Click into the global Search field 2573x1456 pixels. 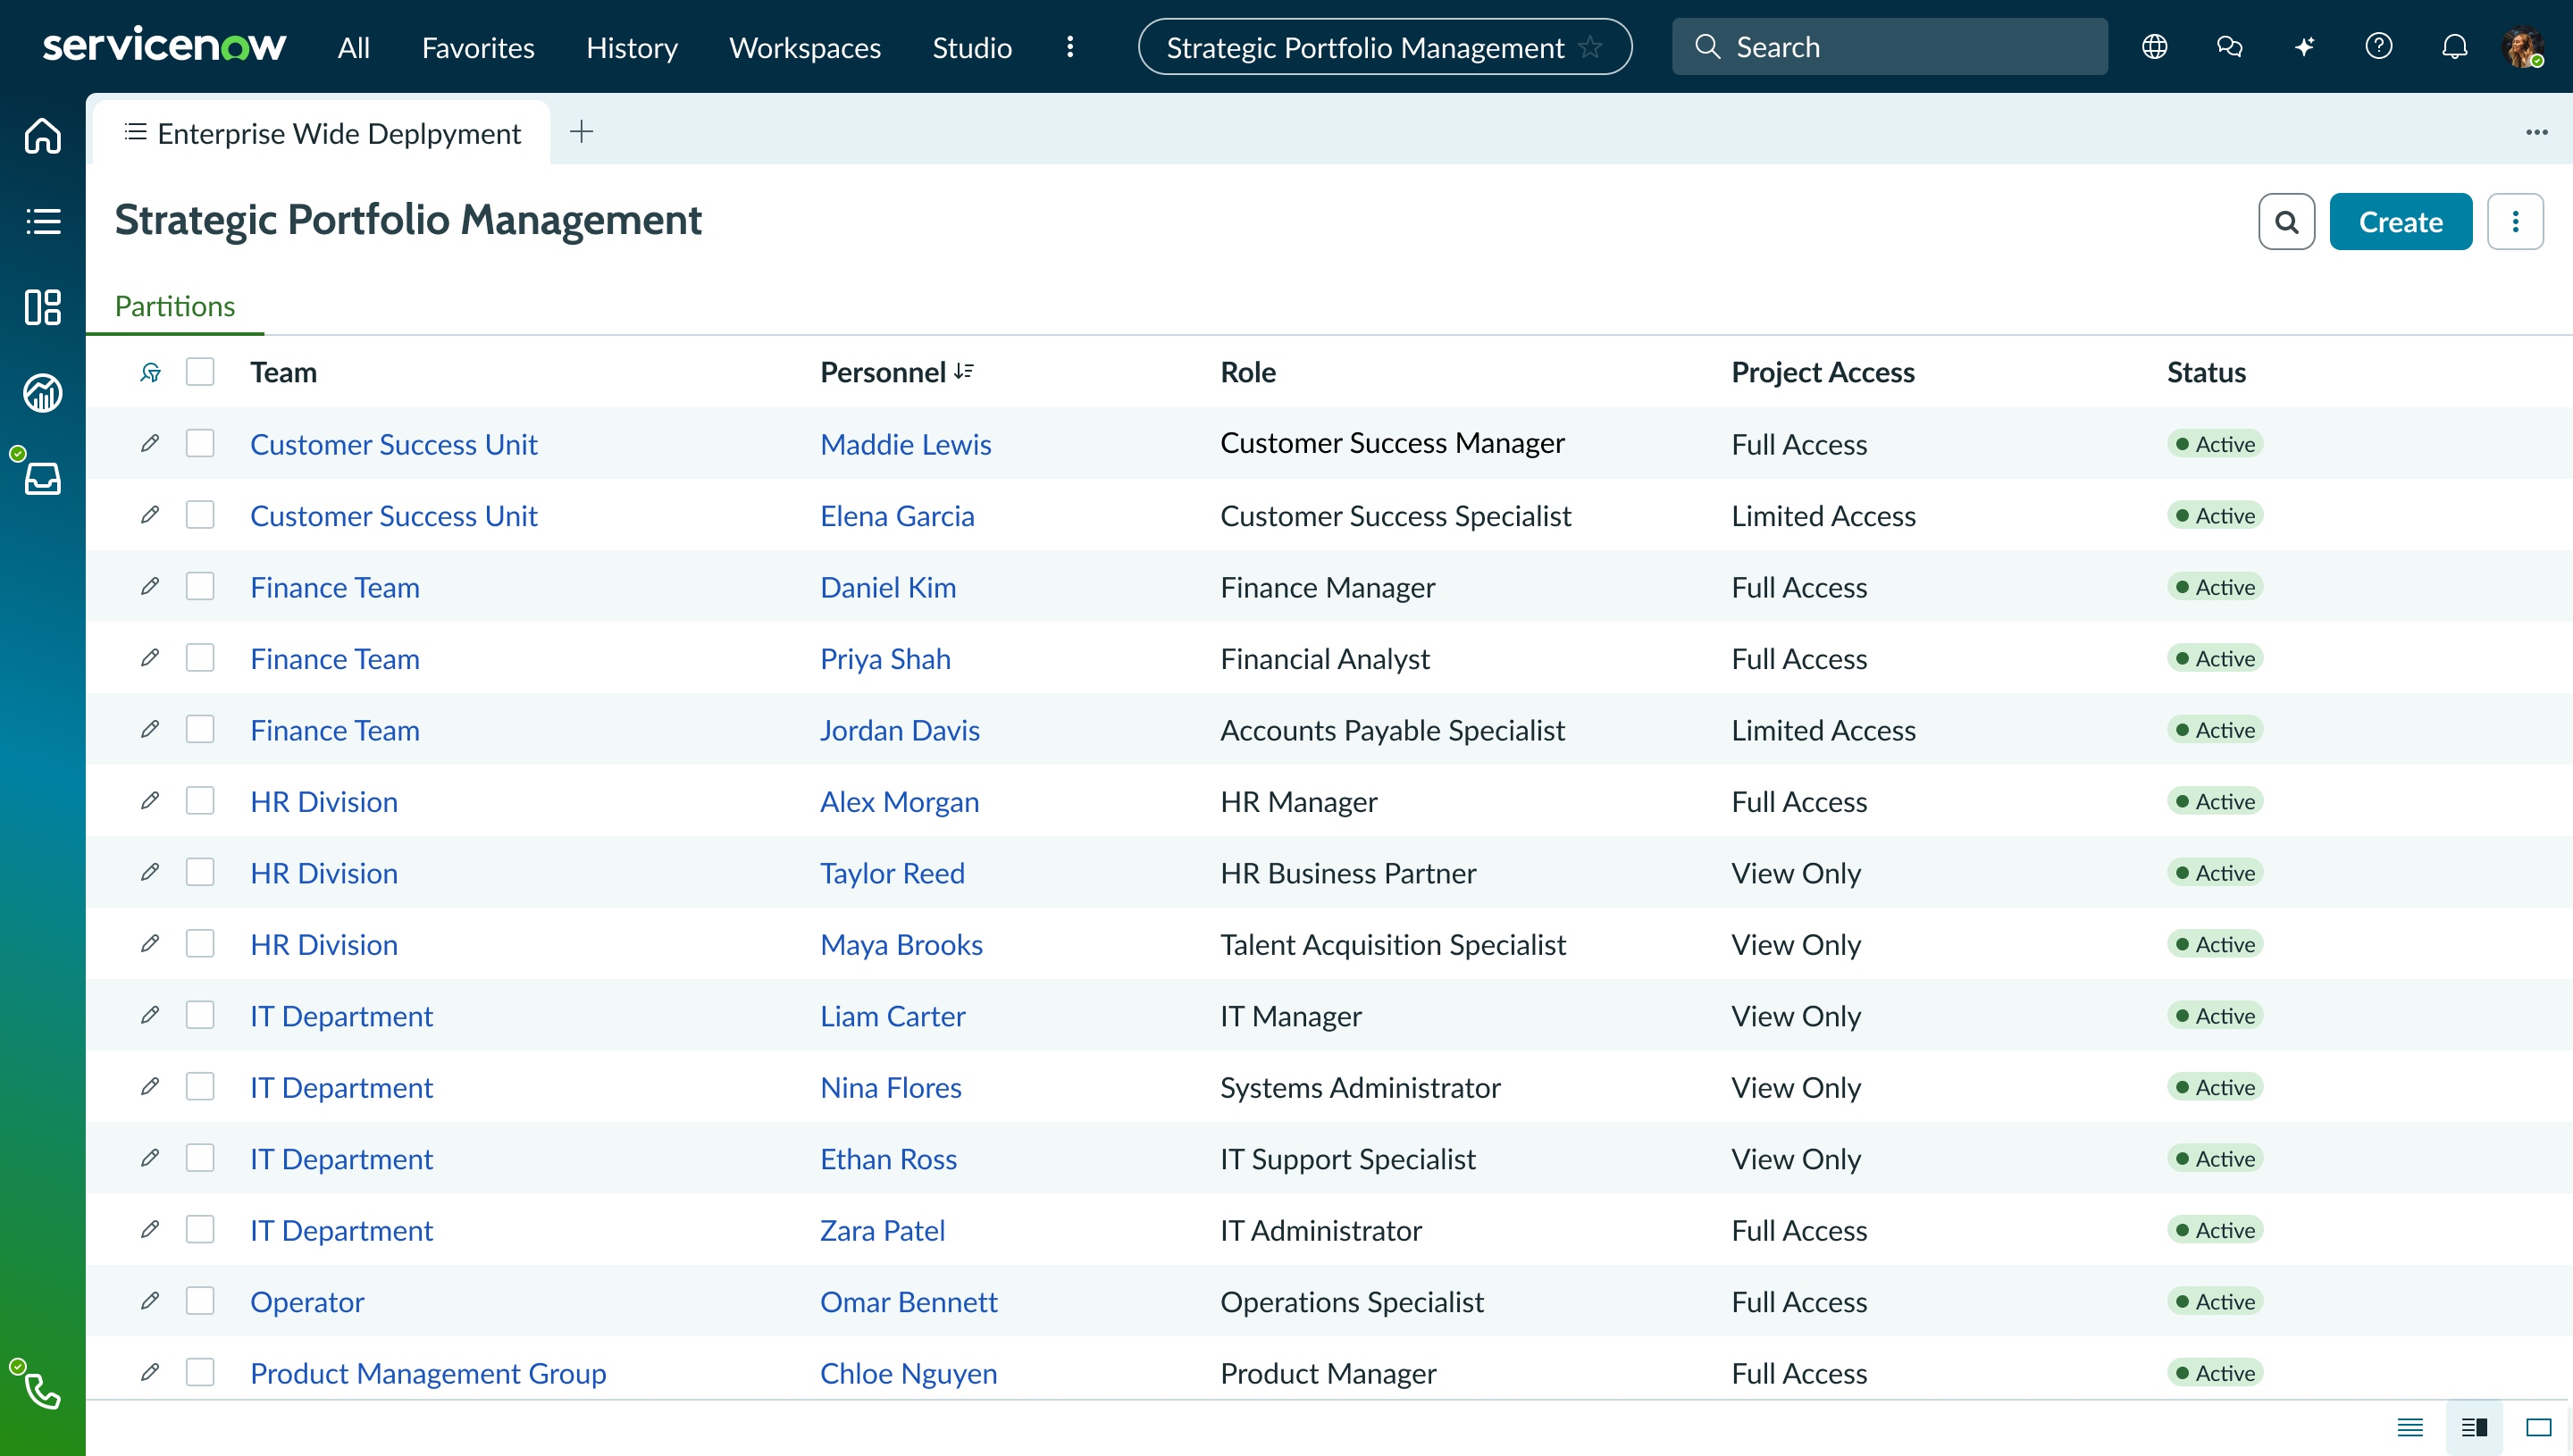point(1889,47)
